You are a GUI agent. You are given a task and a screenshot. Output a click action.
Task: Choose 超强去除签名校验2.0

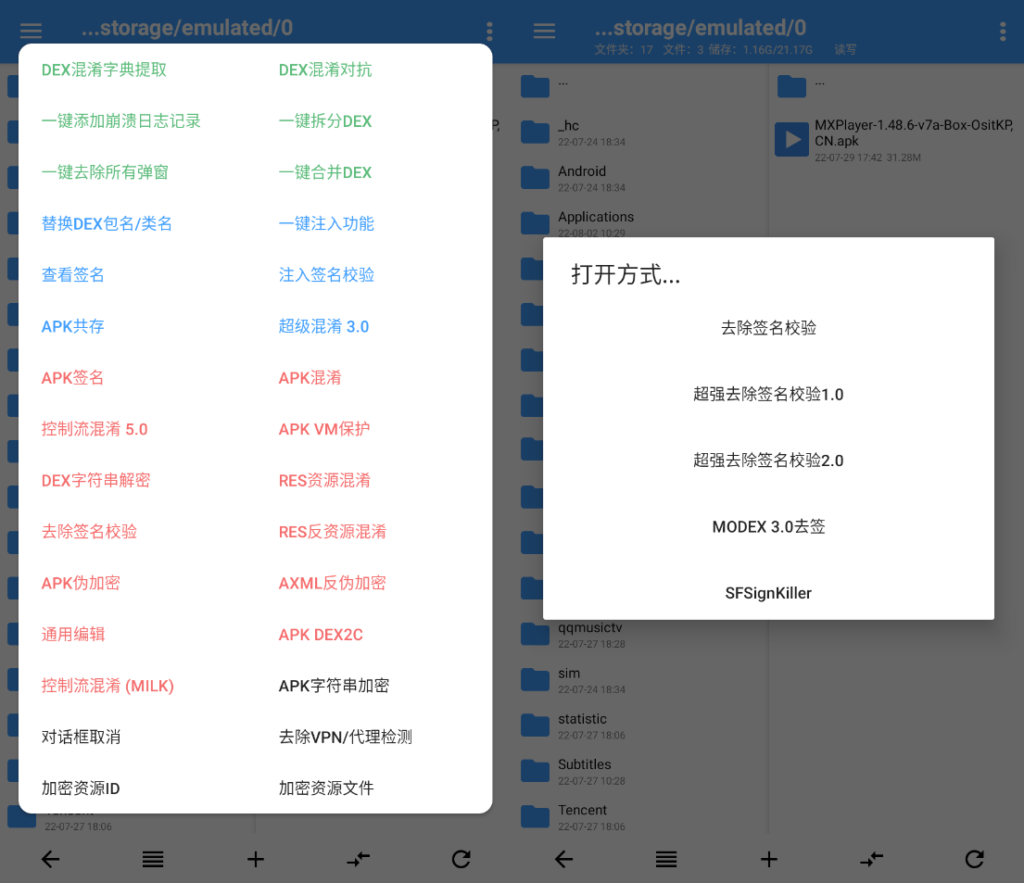point(768,460)
